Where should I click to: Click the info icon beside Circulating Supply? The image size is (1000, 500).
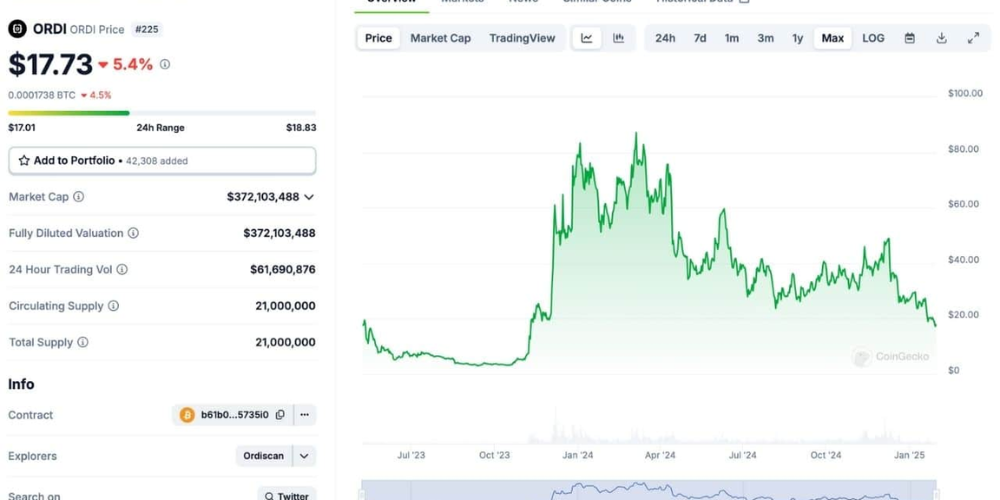[113, 306]
